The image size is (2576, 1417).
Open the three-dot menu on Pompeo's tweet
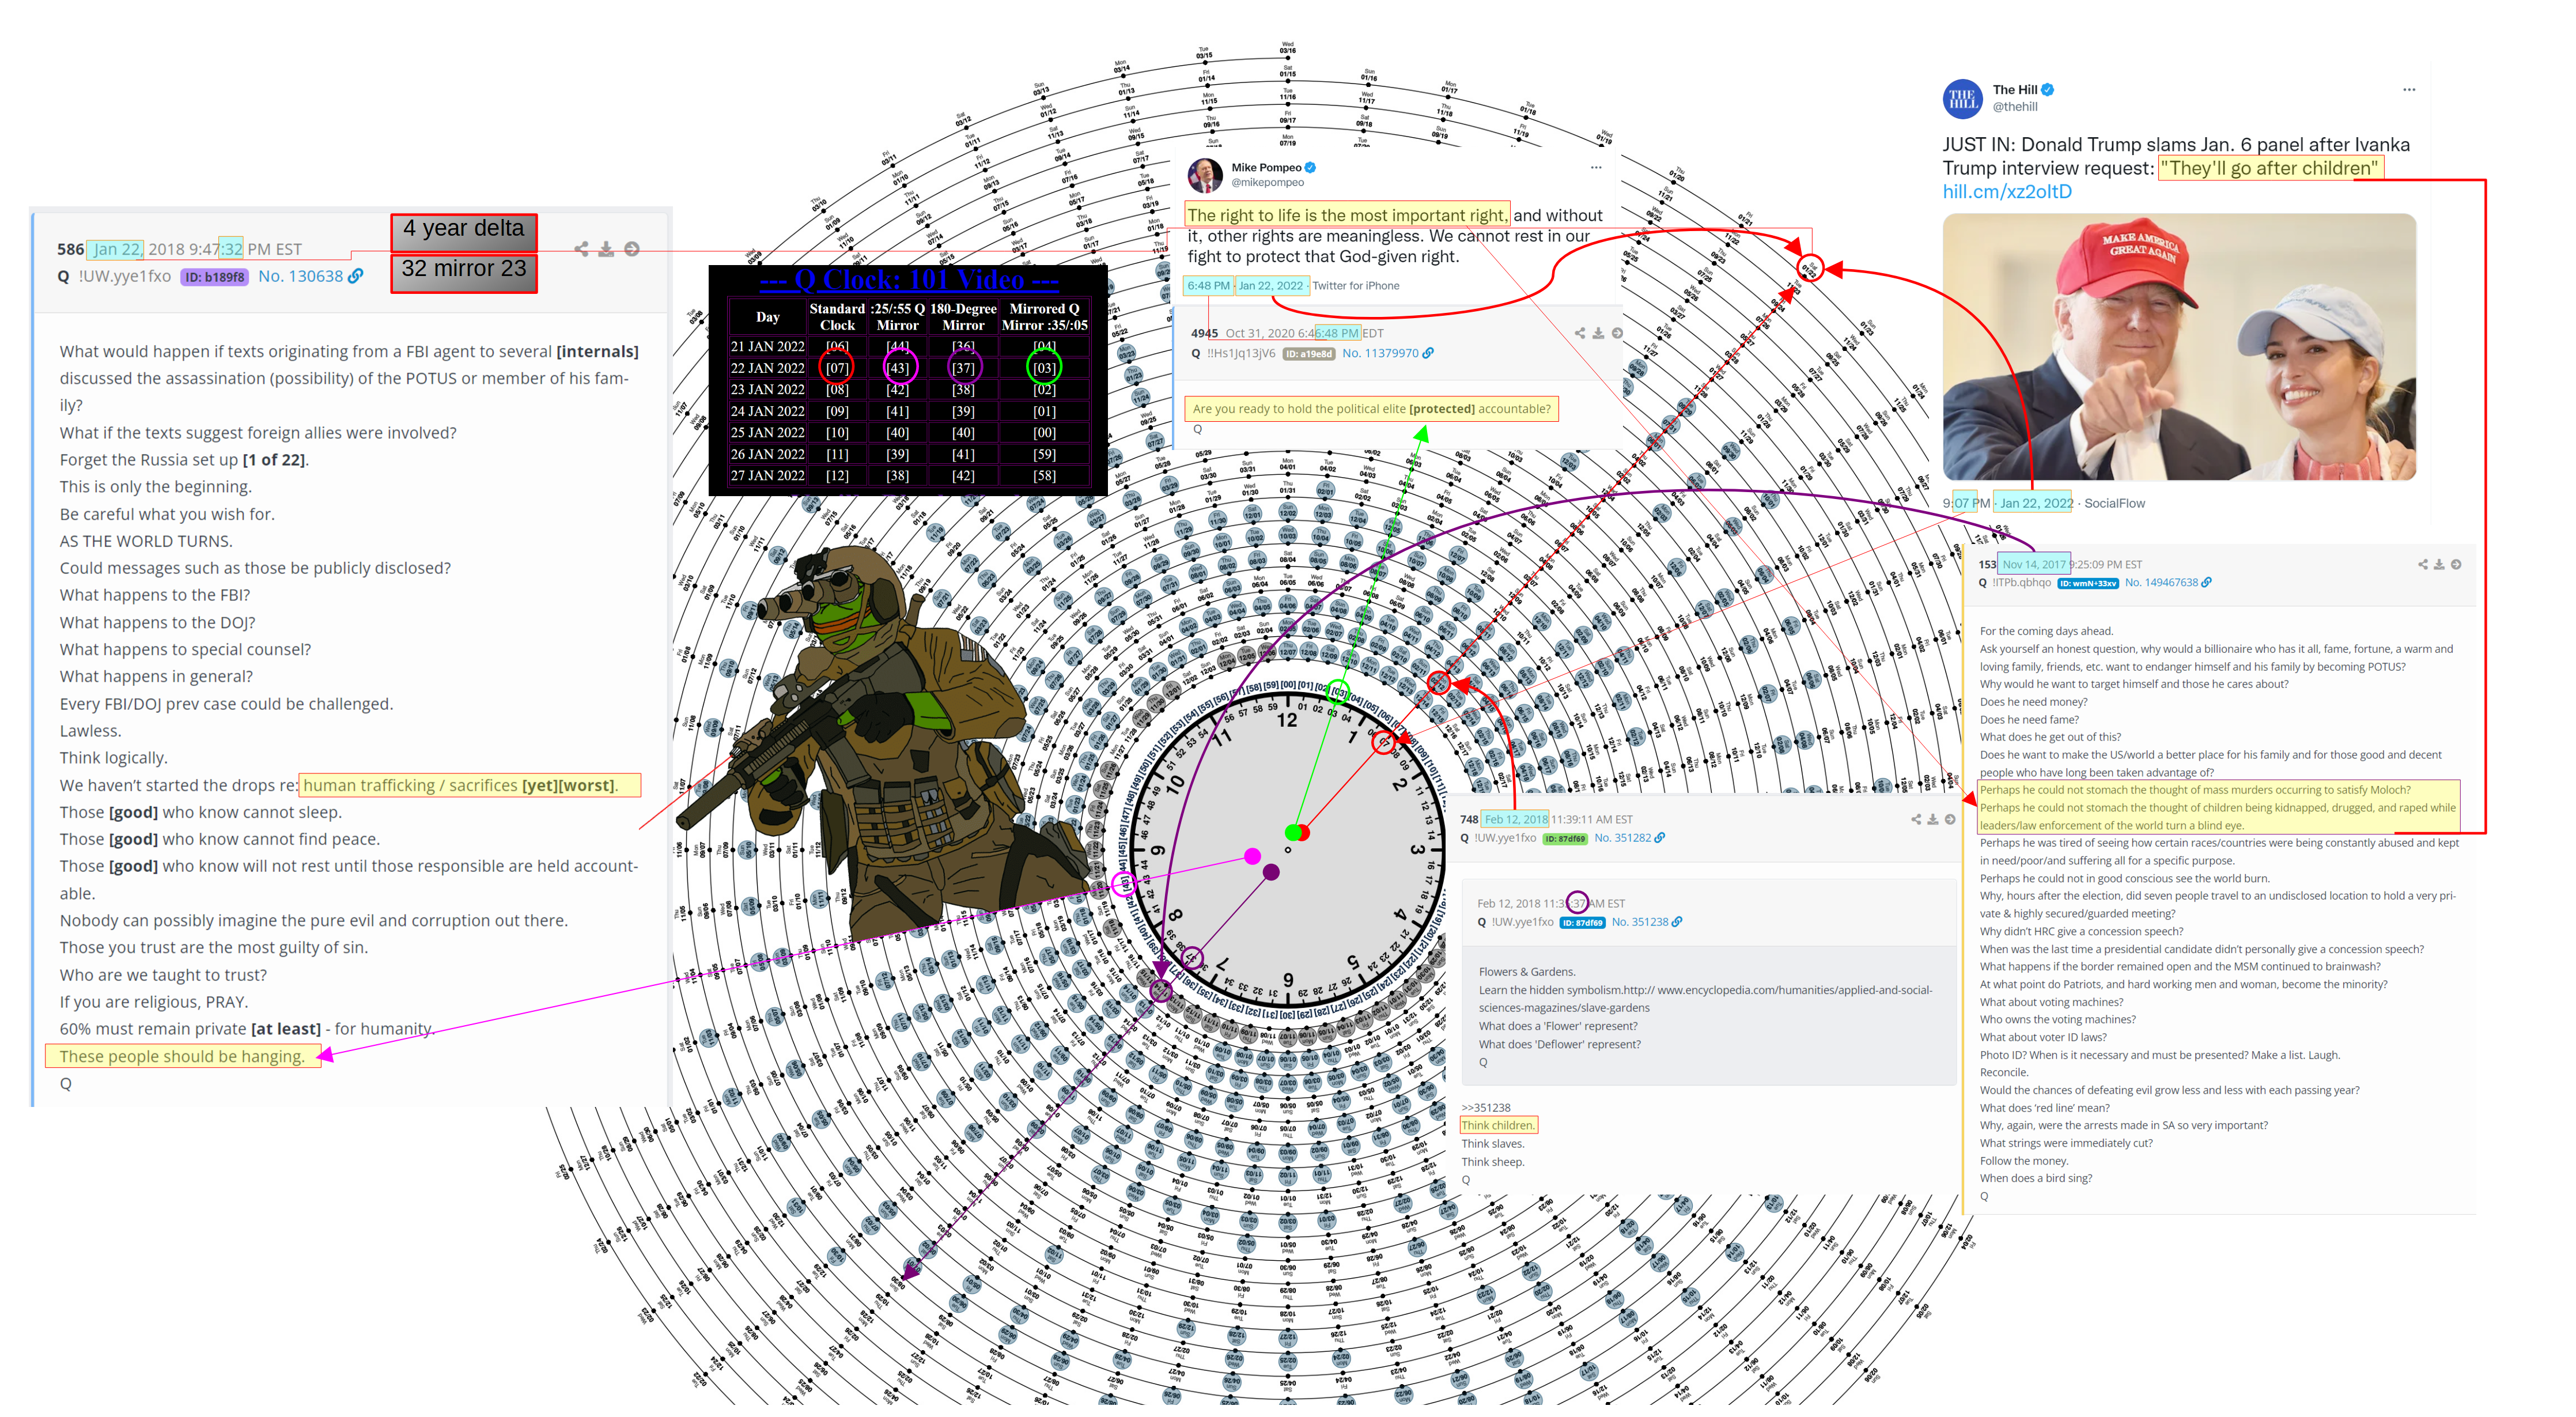1596,167
